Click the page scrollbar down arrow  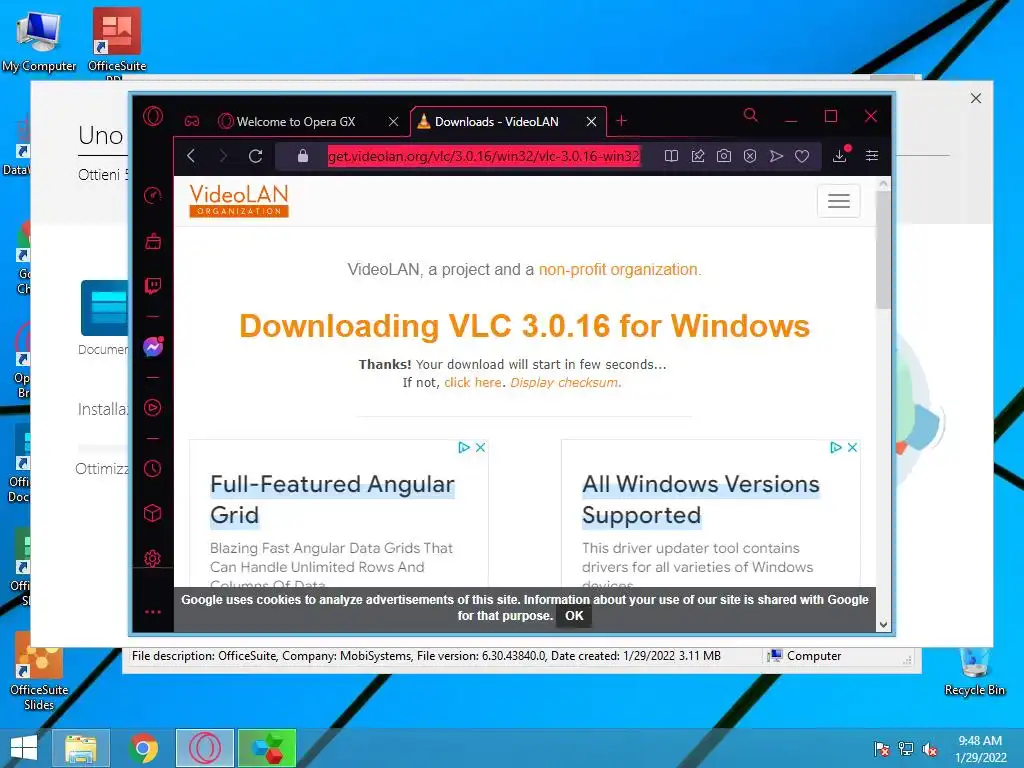click(884, 624)
